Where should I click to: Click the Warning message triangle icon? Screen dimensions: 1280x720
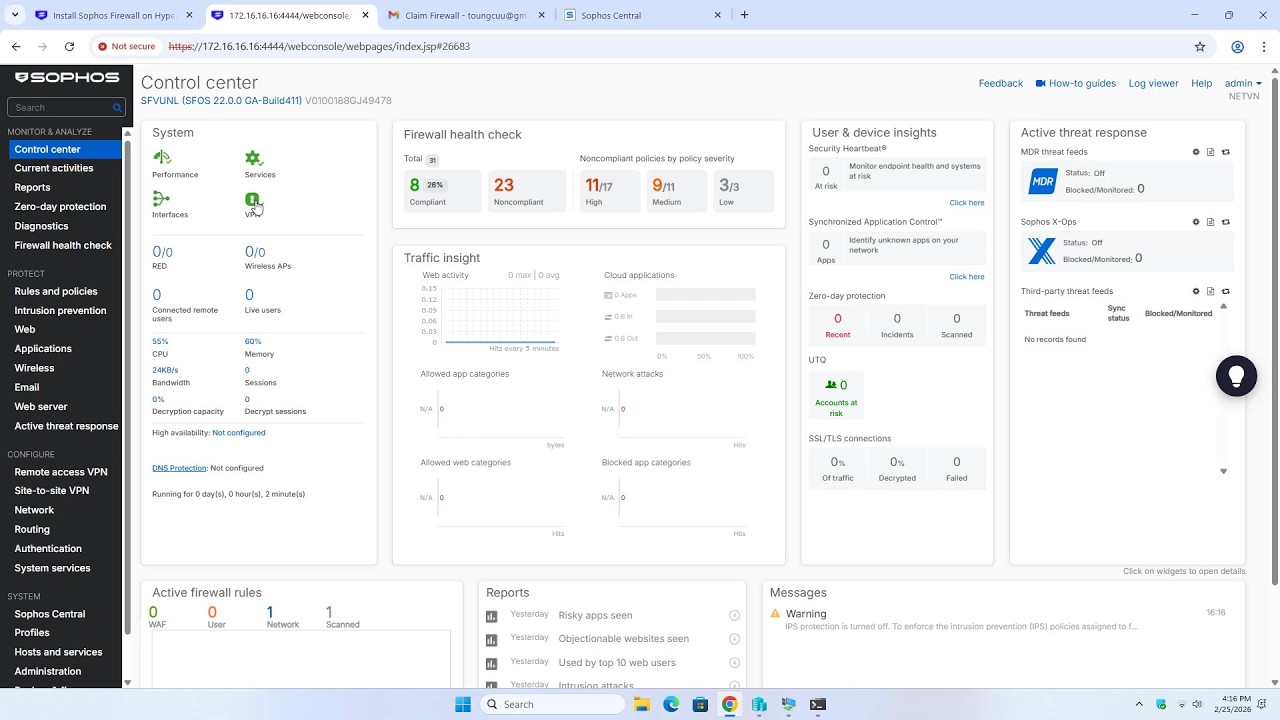coord(775,613)
